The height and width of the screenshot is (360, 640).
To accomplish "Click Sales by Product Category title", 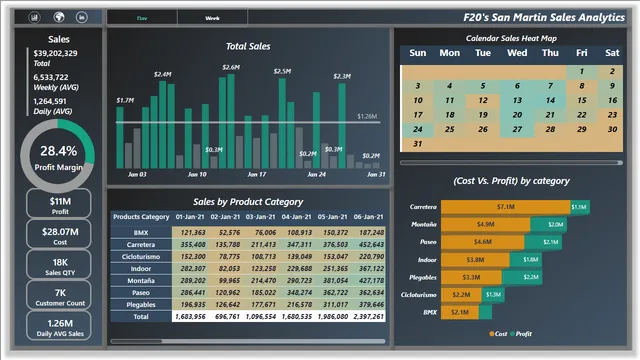I will 248,202.
